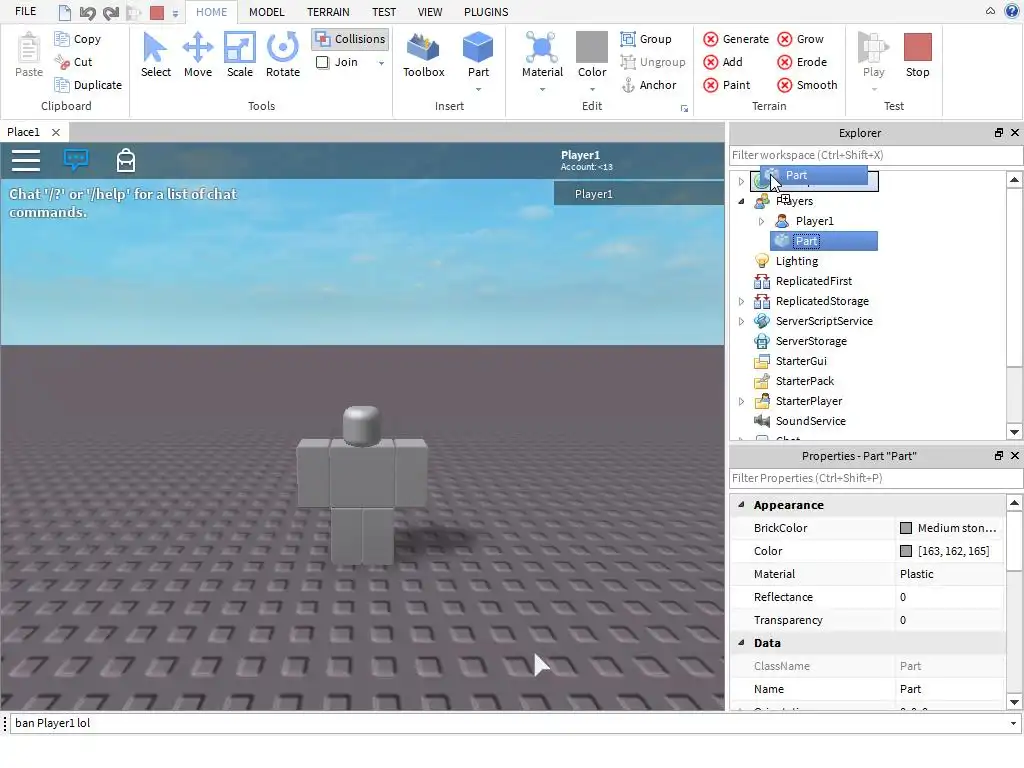Select ServerStorage in the Explorer
The height and width of the screenshot is (768, 1024).
point(811,342)
